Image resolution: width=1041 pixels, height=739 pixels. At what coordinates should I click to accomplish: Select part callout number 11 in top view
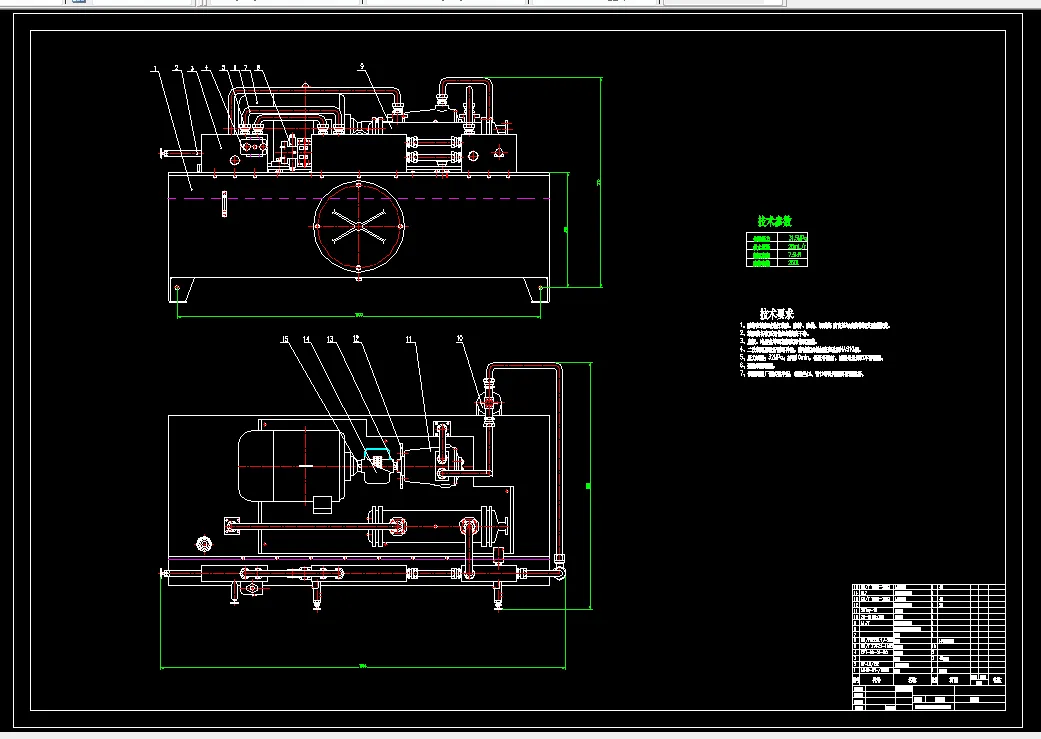point(409,339)
